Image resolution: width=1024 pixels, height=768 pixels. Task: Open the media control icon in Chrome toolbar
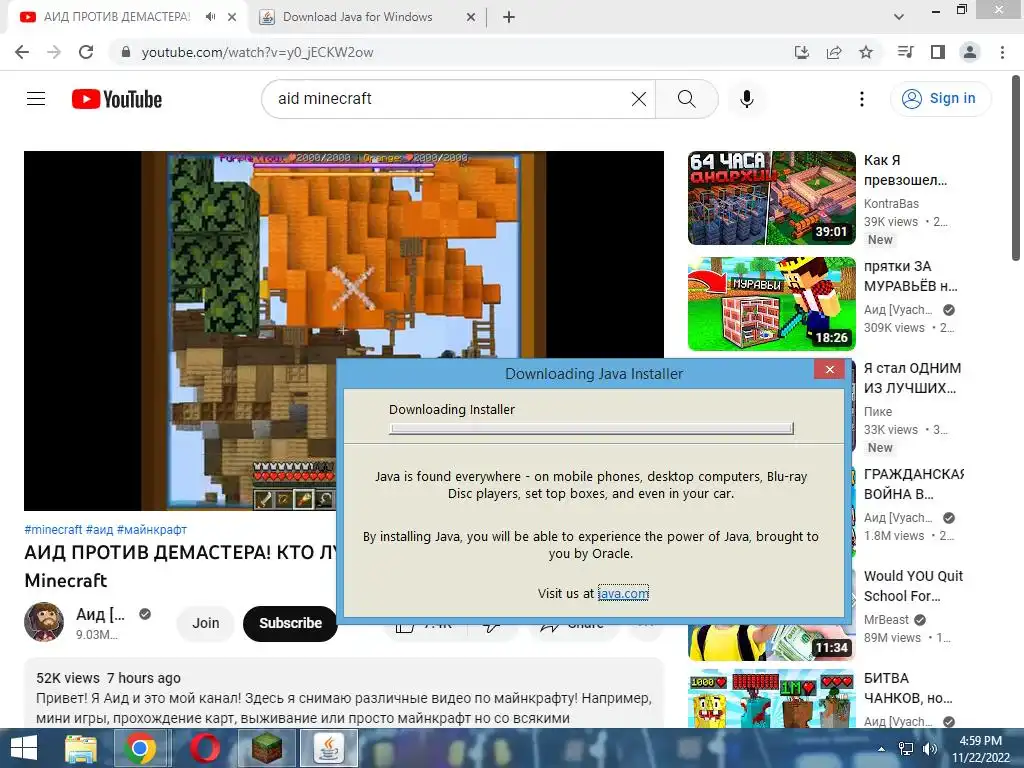905,52
